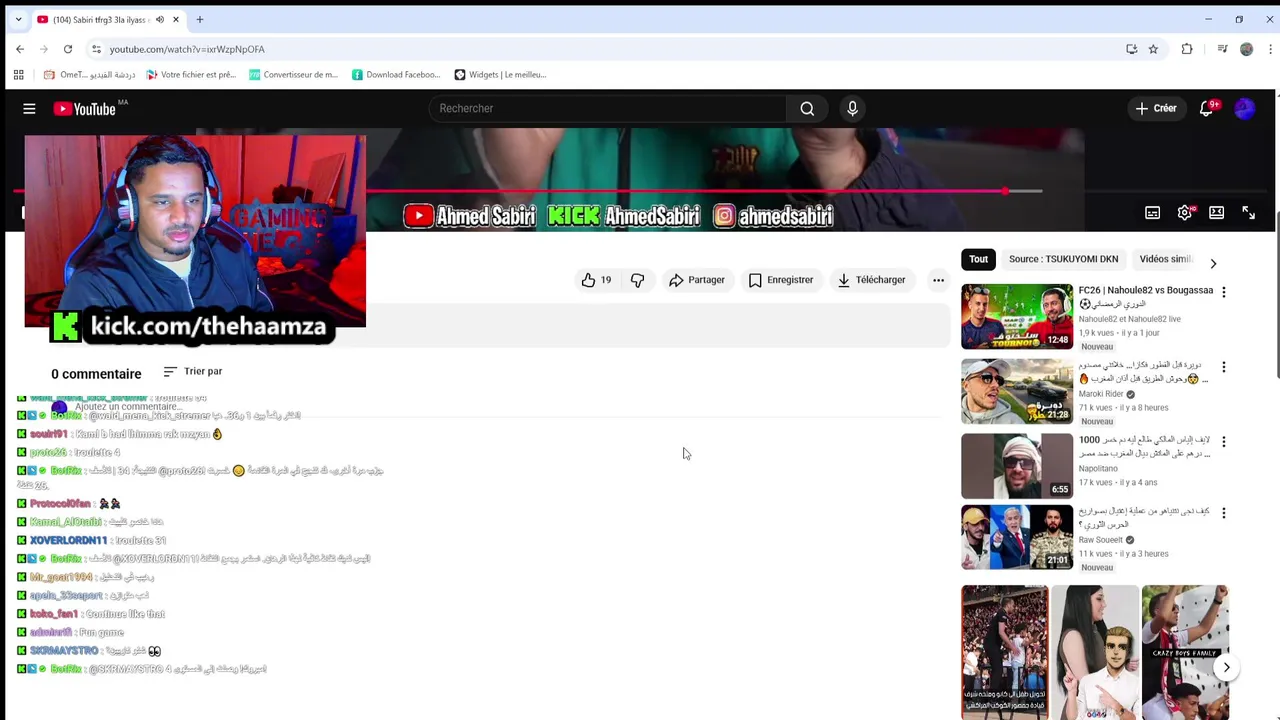Open options for FC26 Nahoule82 video
This screenshot has width=1280, height=720.
1223,292
